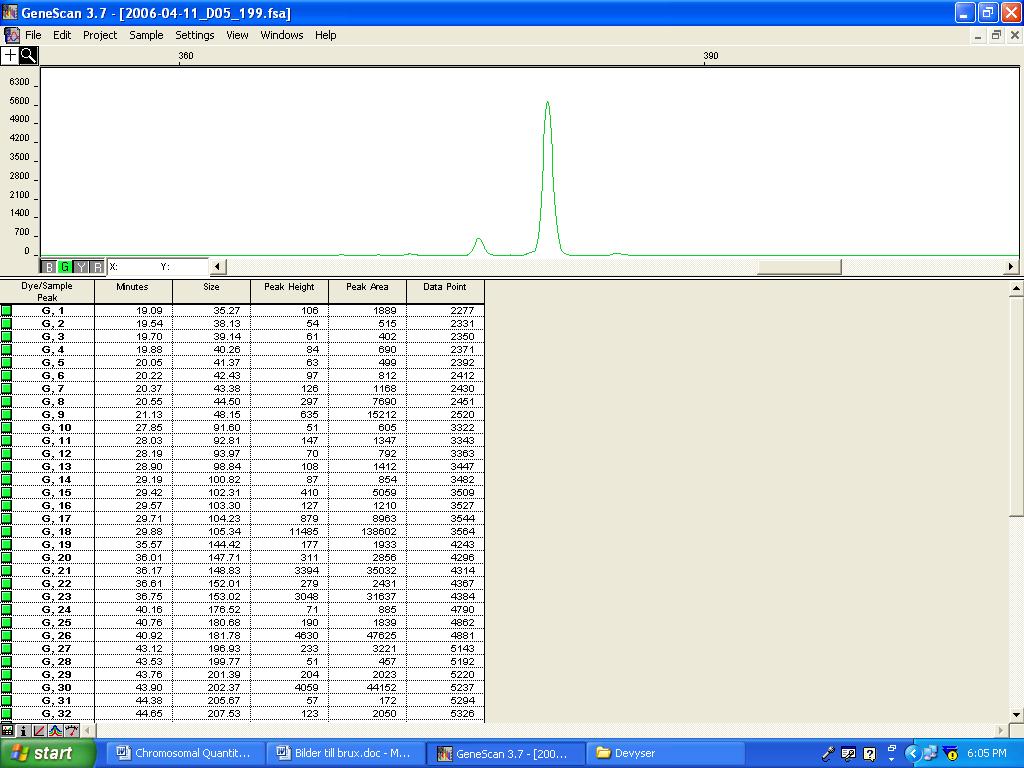
Task: Click size value 153.02
Action: [224, 597]
